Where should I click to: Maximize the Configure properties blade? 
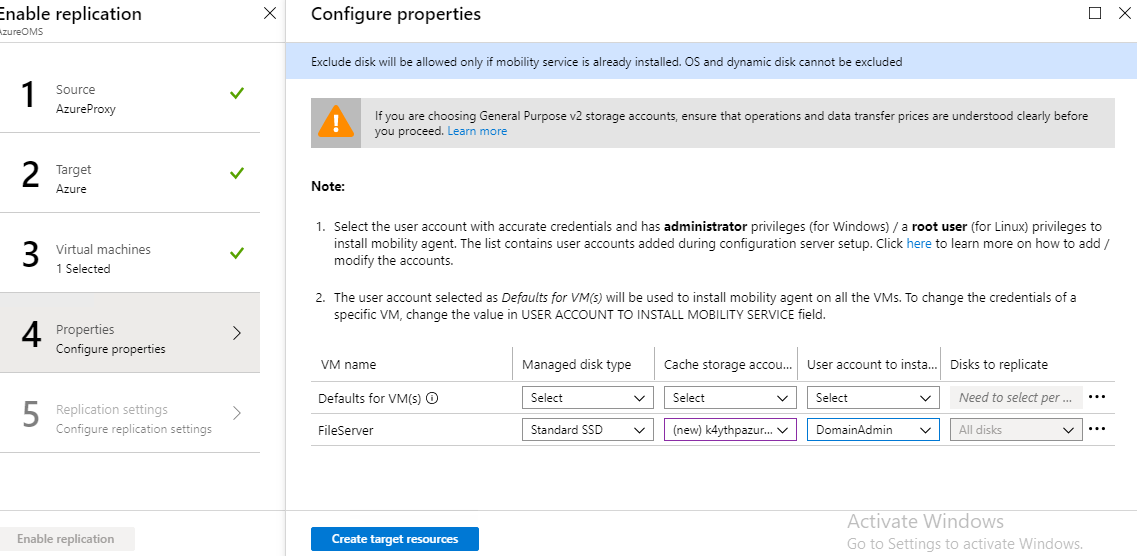[1096, 13]
